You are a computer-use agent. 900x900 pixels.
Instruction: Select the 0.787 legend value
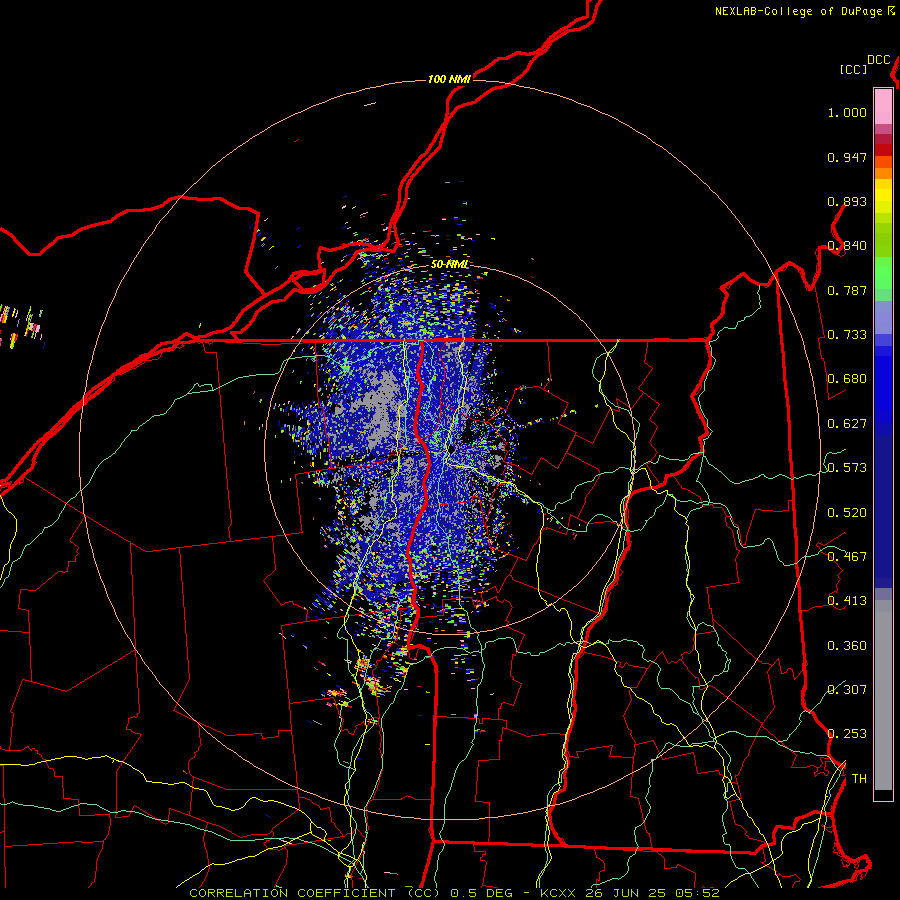(x=847, y=290)
